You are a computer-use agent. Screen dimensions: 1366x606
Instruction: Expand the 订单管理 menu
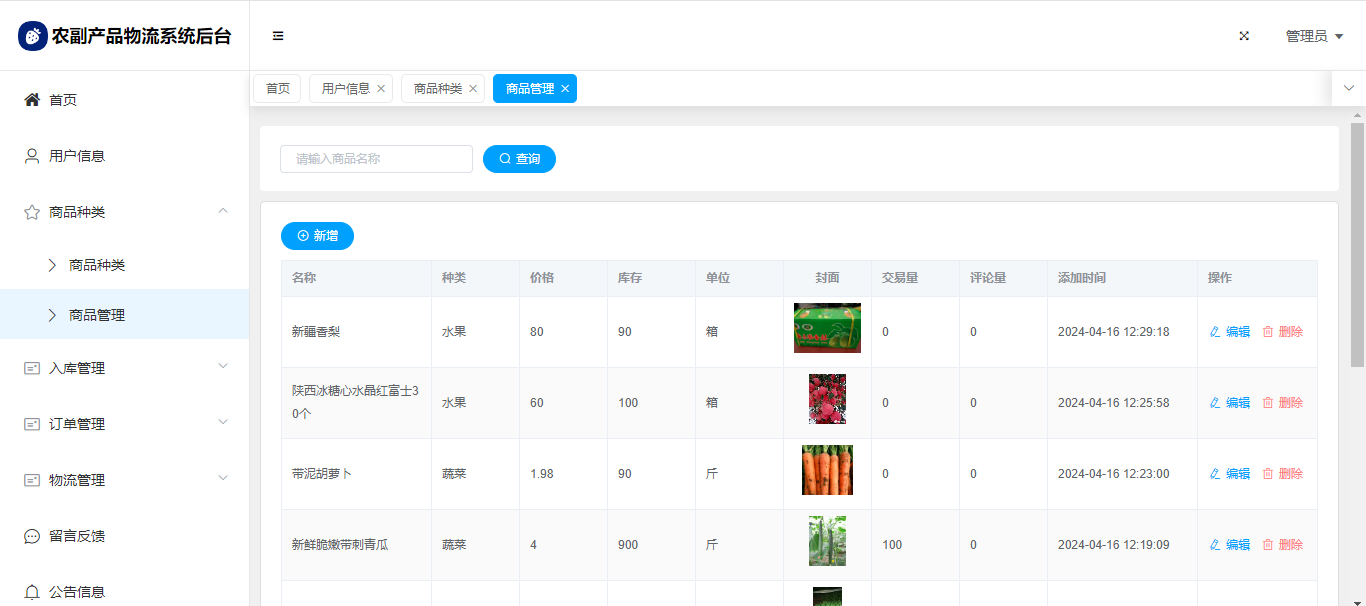(223, 423)
